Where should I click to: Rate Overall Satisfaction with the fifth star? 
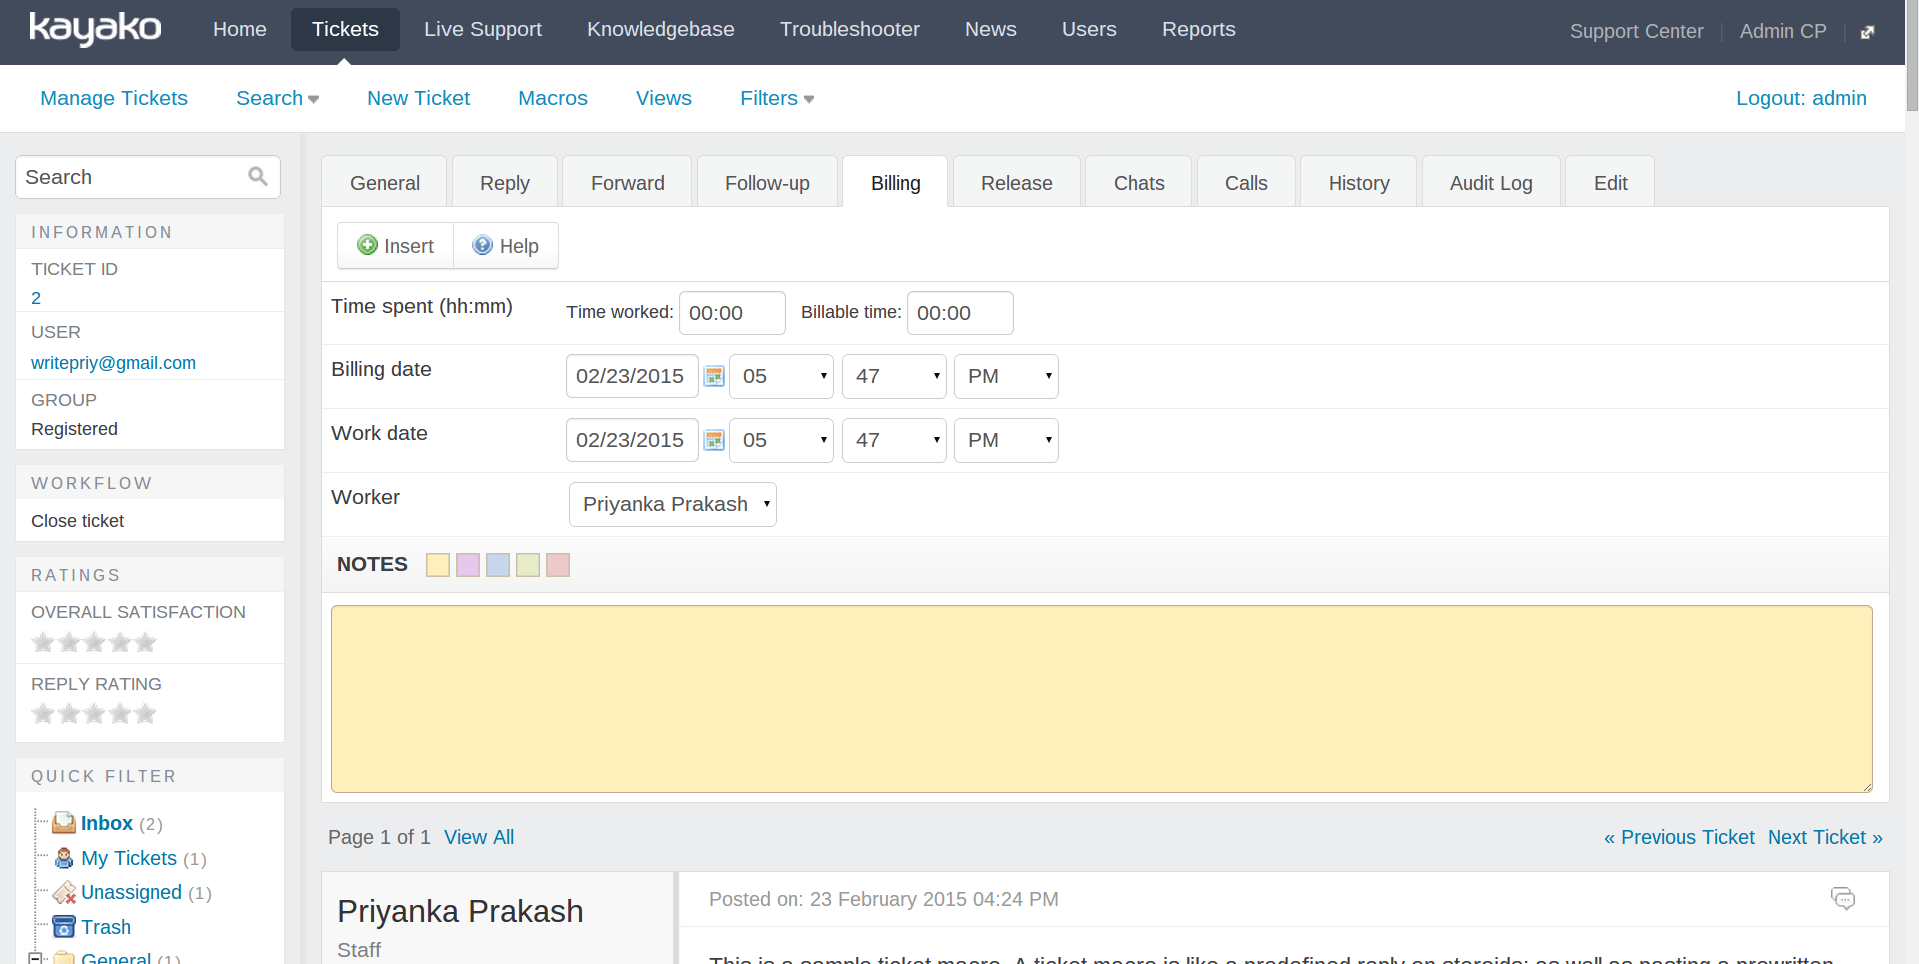coord(146,642)
